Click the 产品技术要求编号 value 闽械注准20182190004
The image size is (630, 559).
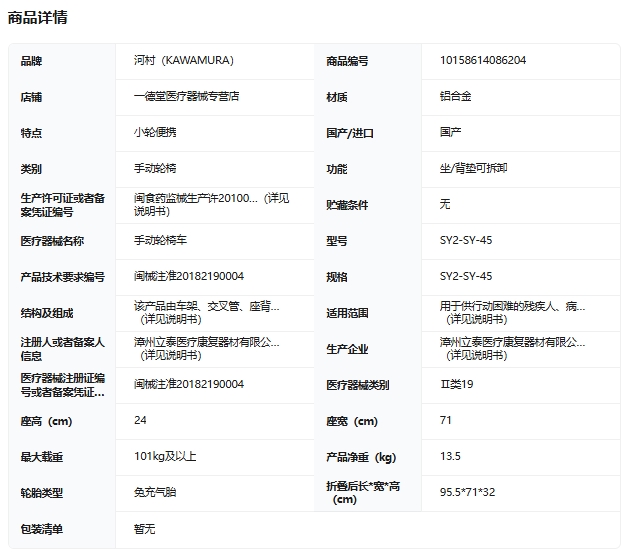pyautogui.click(x=189, y=277)
